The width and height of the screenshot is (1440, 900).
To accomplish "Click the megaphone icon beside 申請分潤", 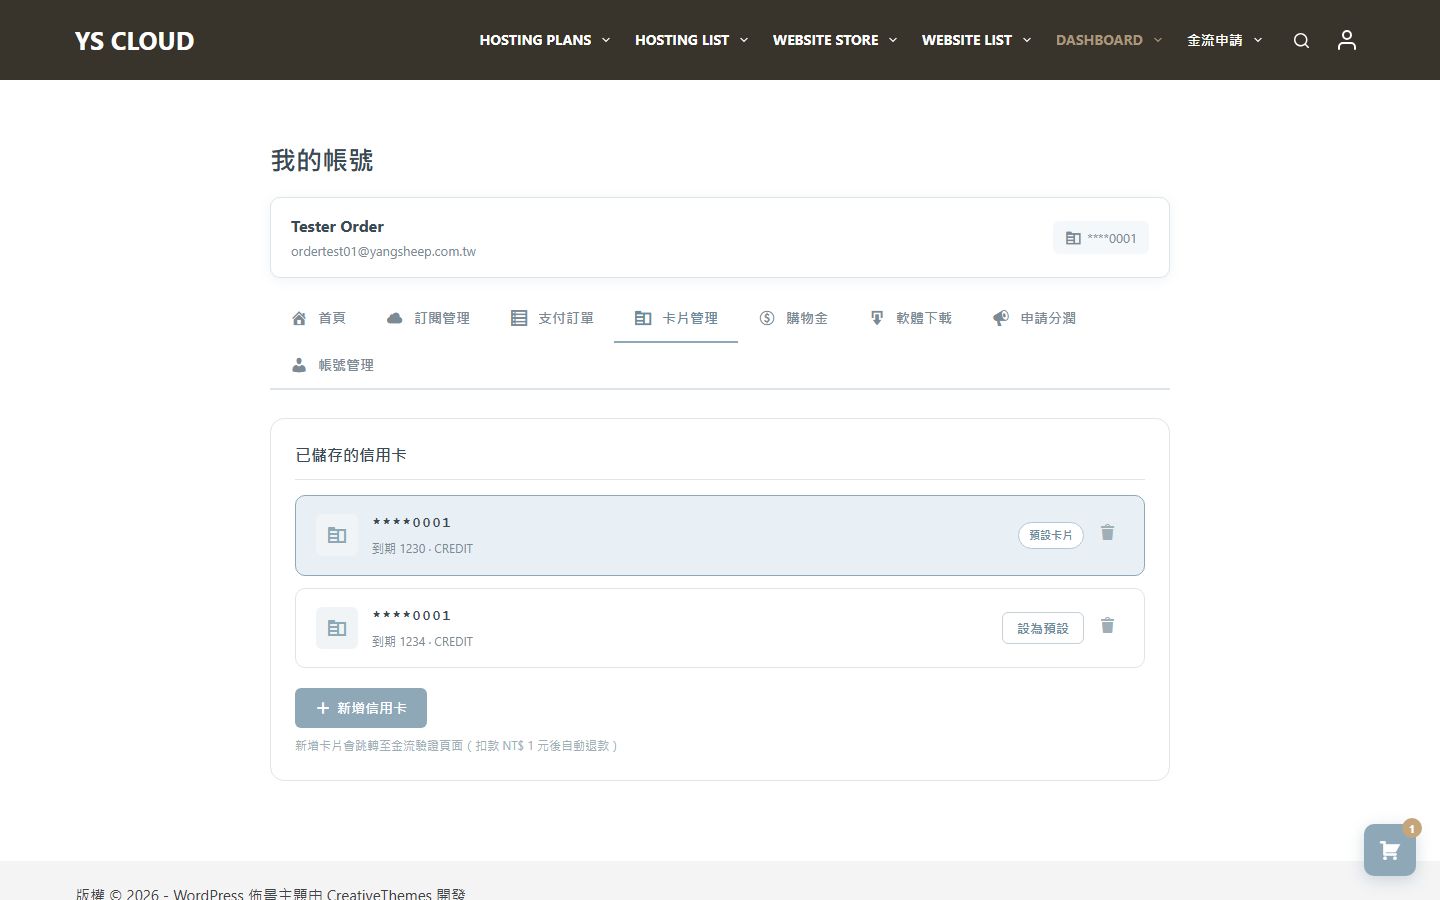I will pos(1001,318).
